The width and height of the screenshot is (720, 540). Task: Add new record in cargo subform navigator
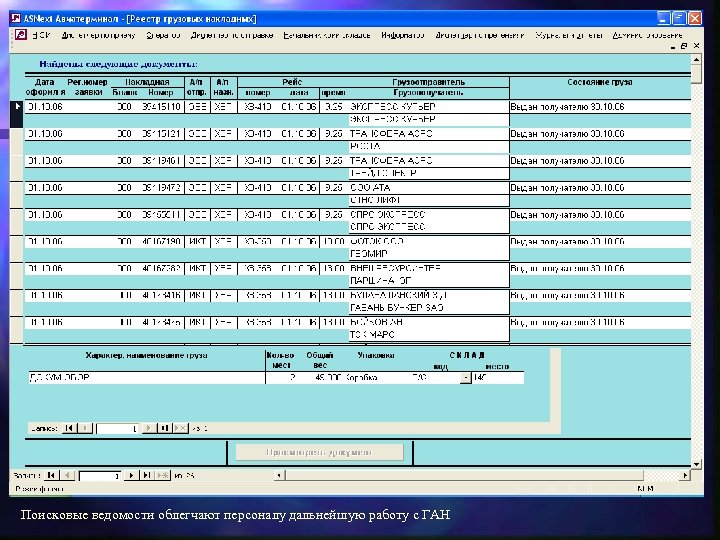[180, 428]
